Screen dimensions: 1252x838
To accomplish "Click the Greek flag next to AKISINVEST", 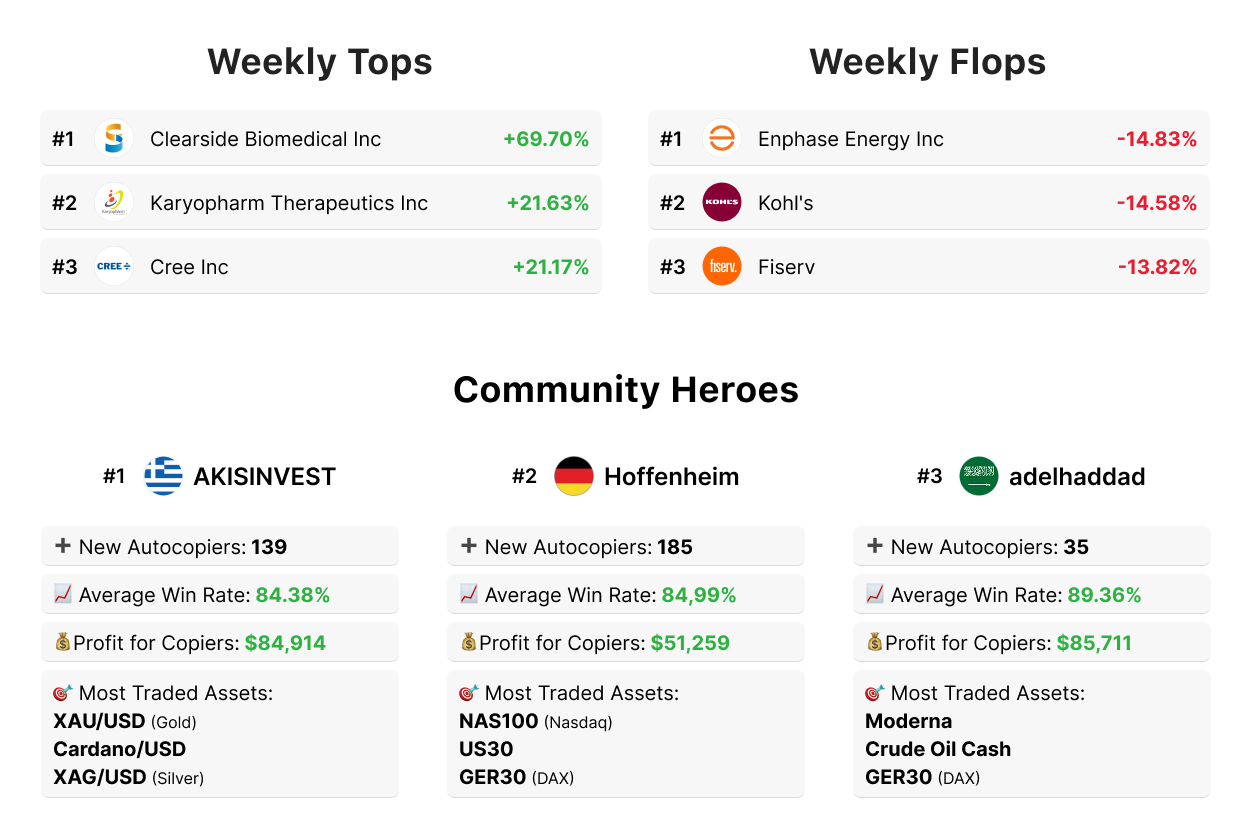I will (x=163, y=476).
